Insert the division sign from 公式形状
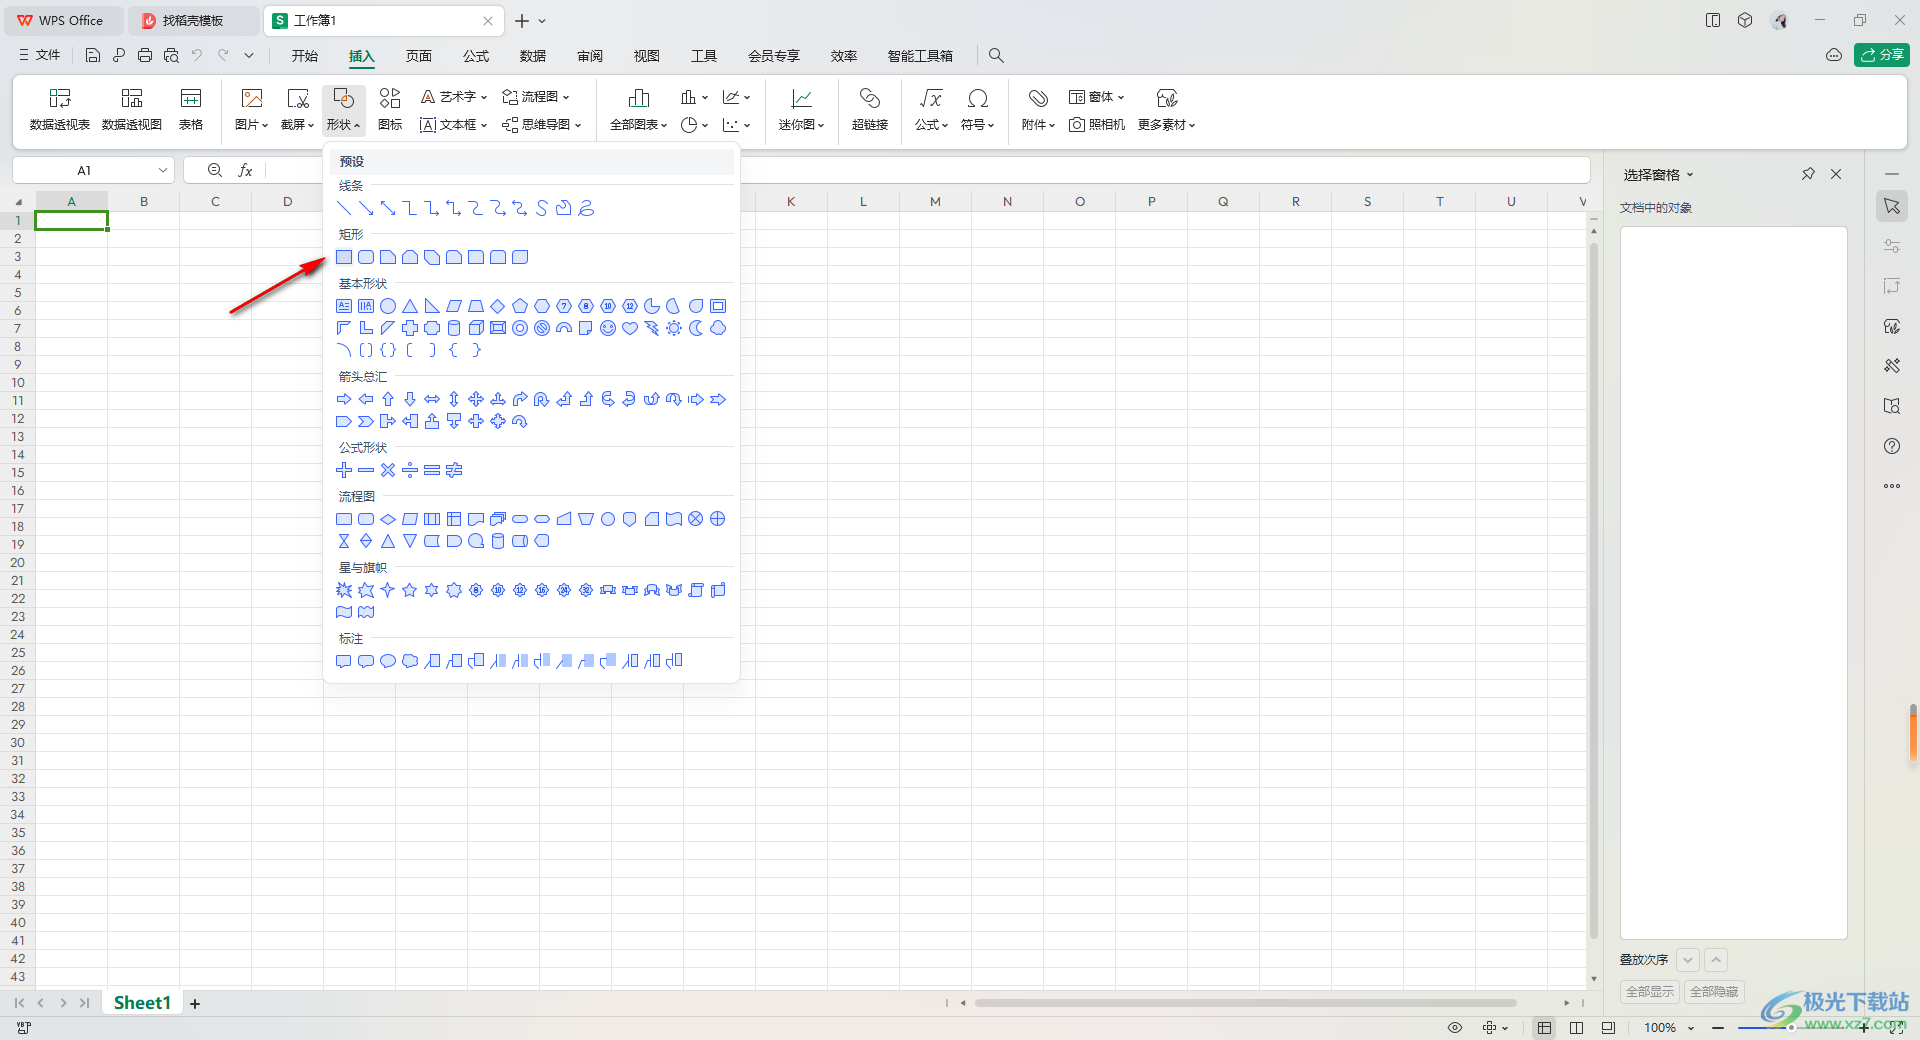This screenshot has height=1040, width=1920. click(410, 470)
